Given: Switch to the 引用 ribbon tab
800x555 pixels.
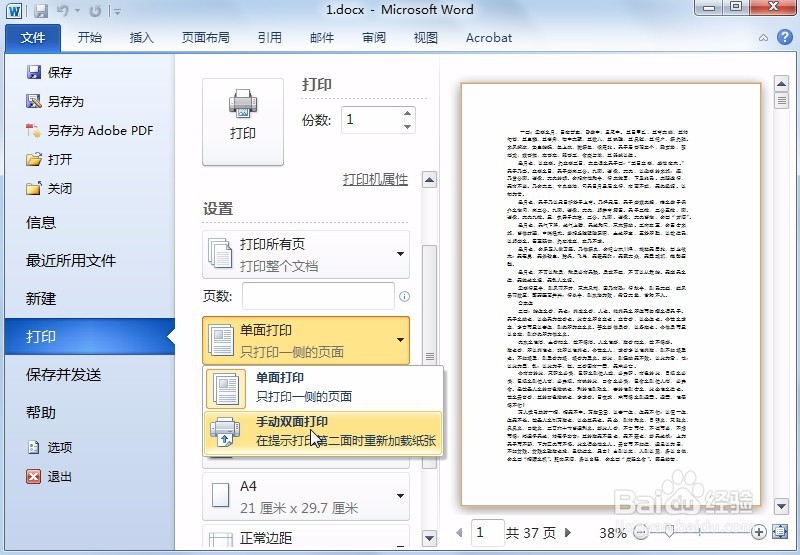Looking at the screenshot, I should pos(269,38).
